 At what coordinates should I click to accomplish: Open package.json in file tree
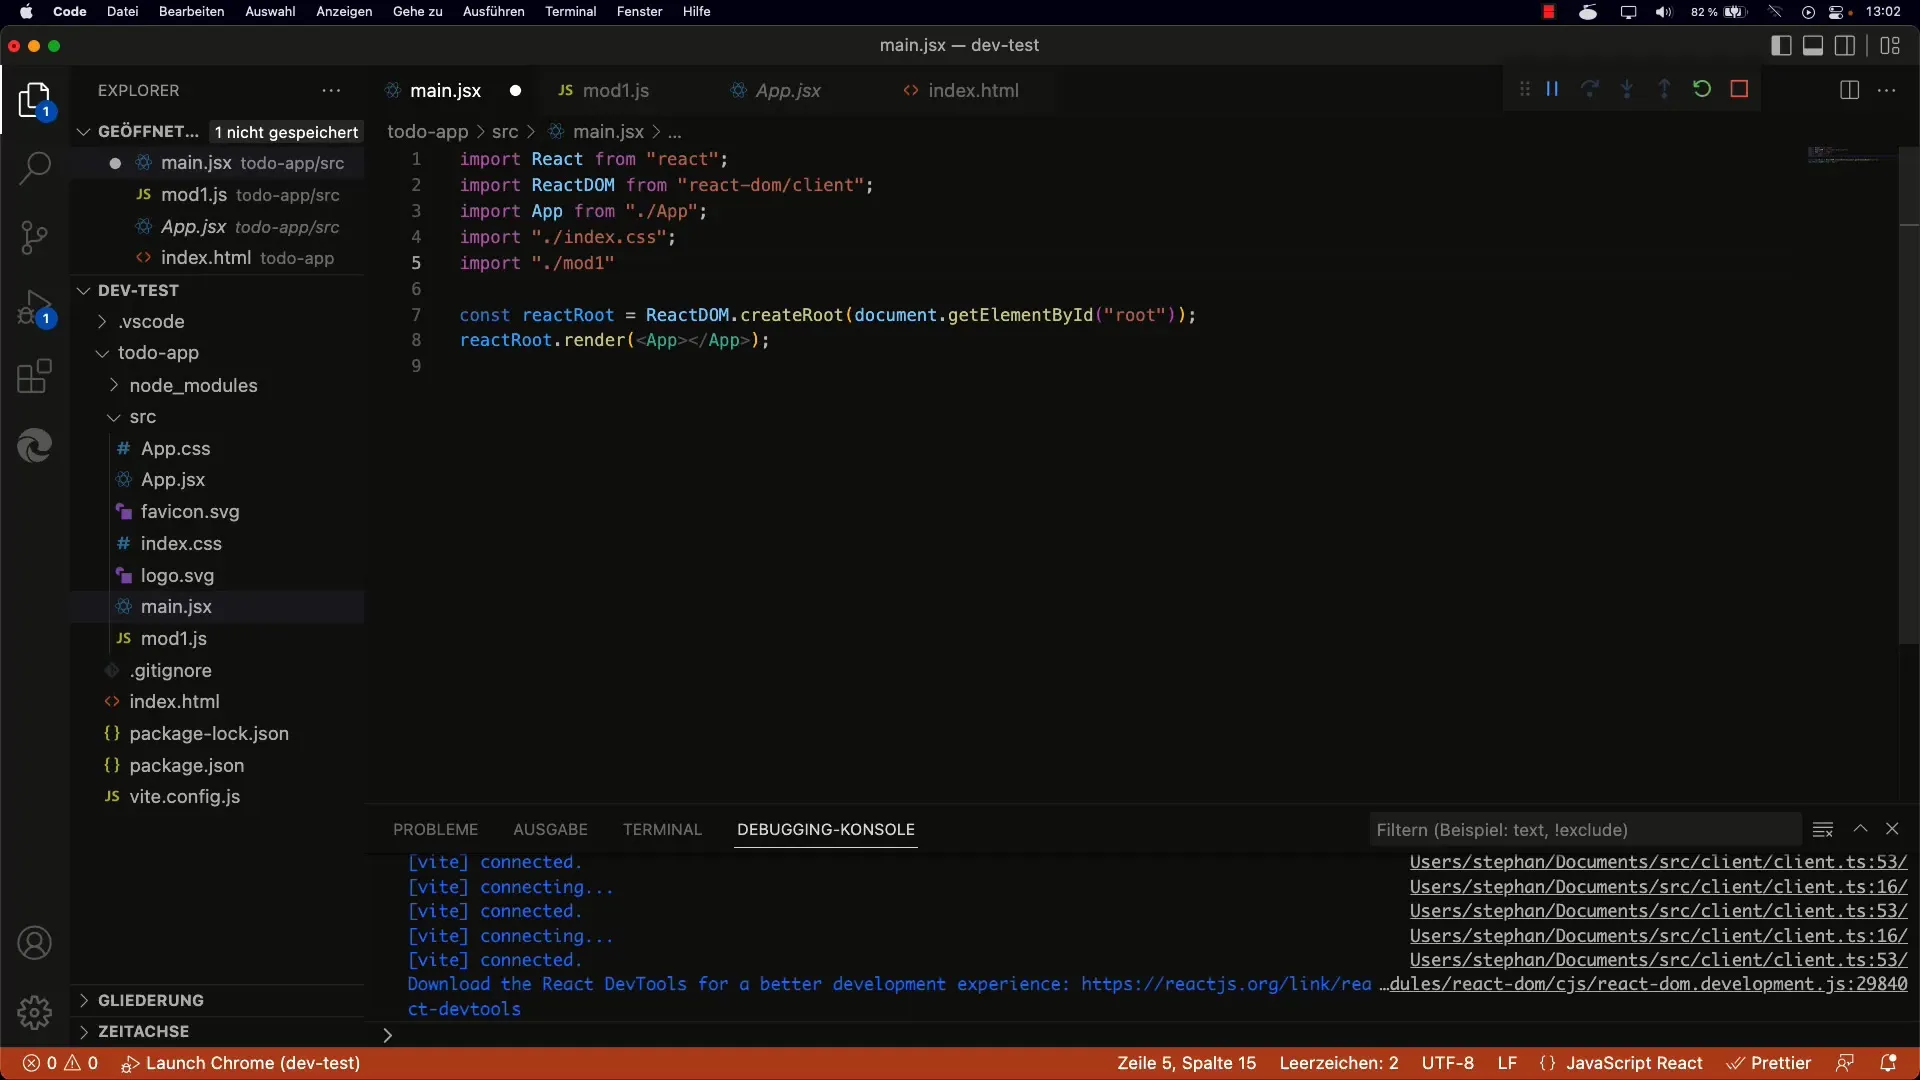(x=186, y=765)
